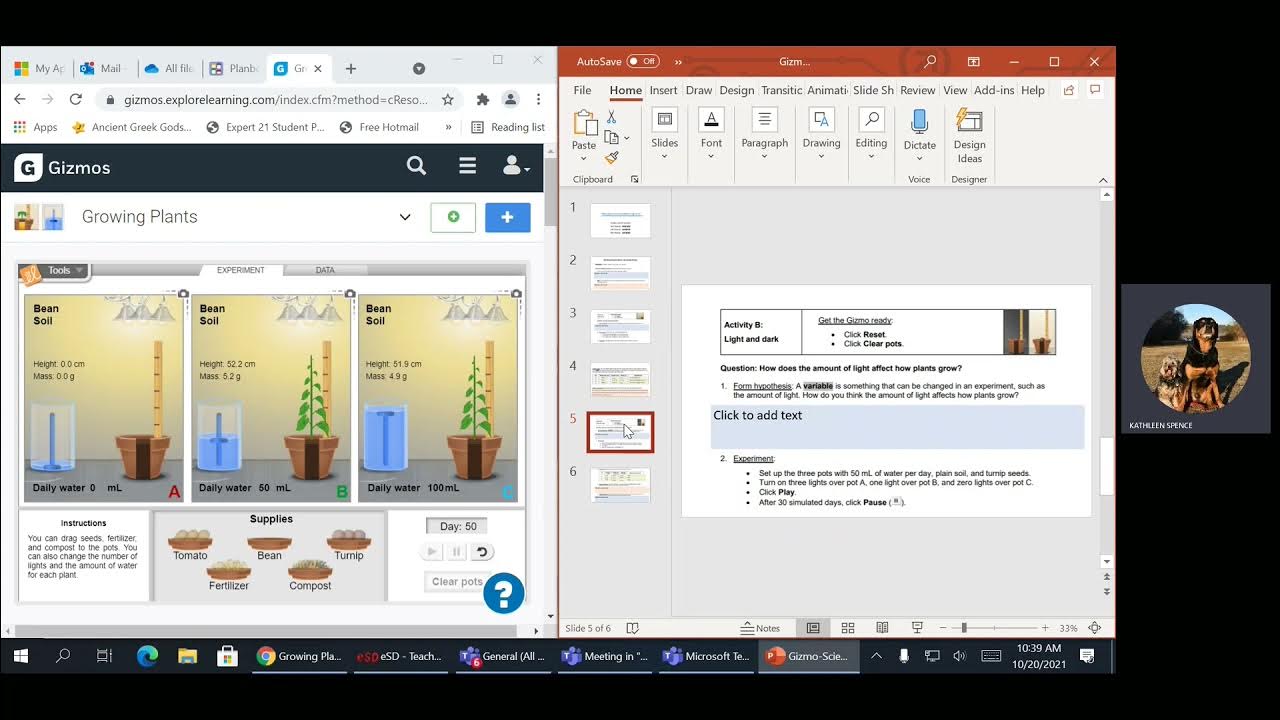This screenshot has width=1280, height=720.
Task: Click the Format Painter brush icon
Action: (x=612, y=157)
